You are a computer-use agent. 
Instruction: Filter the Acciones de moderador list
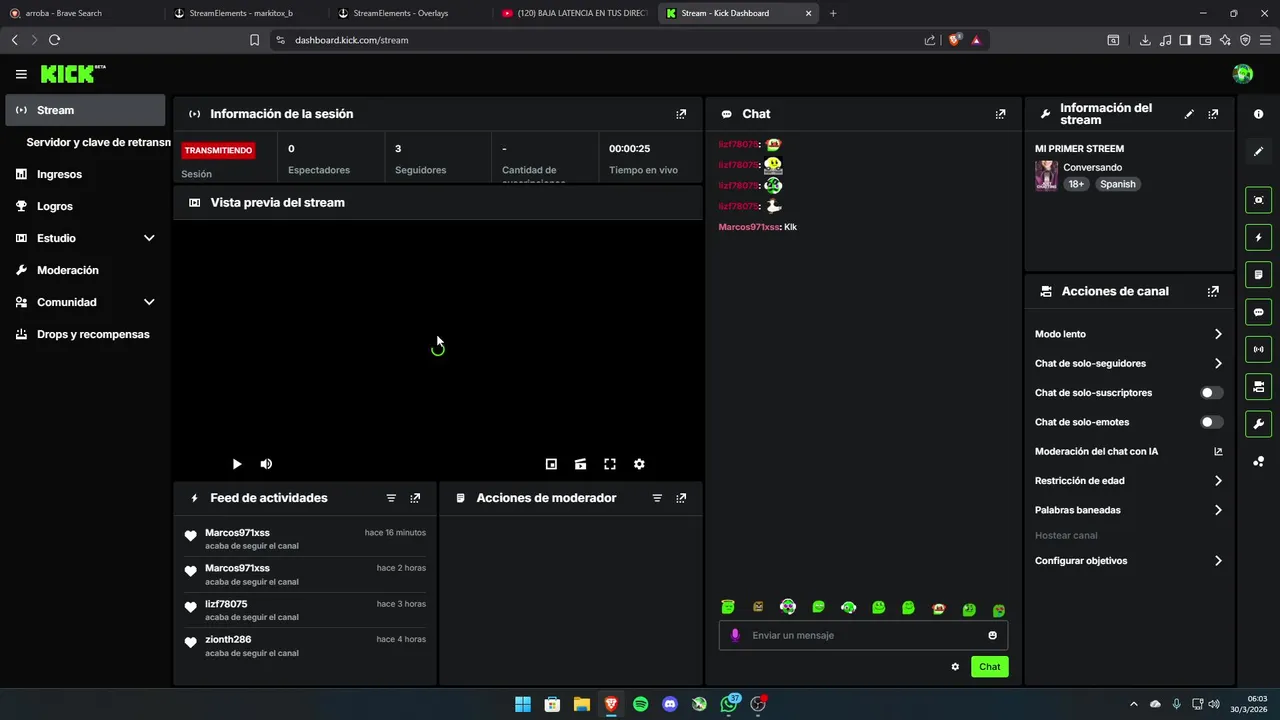coord(657,498)
